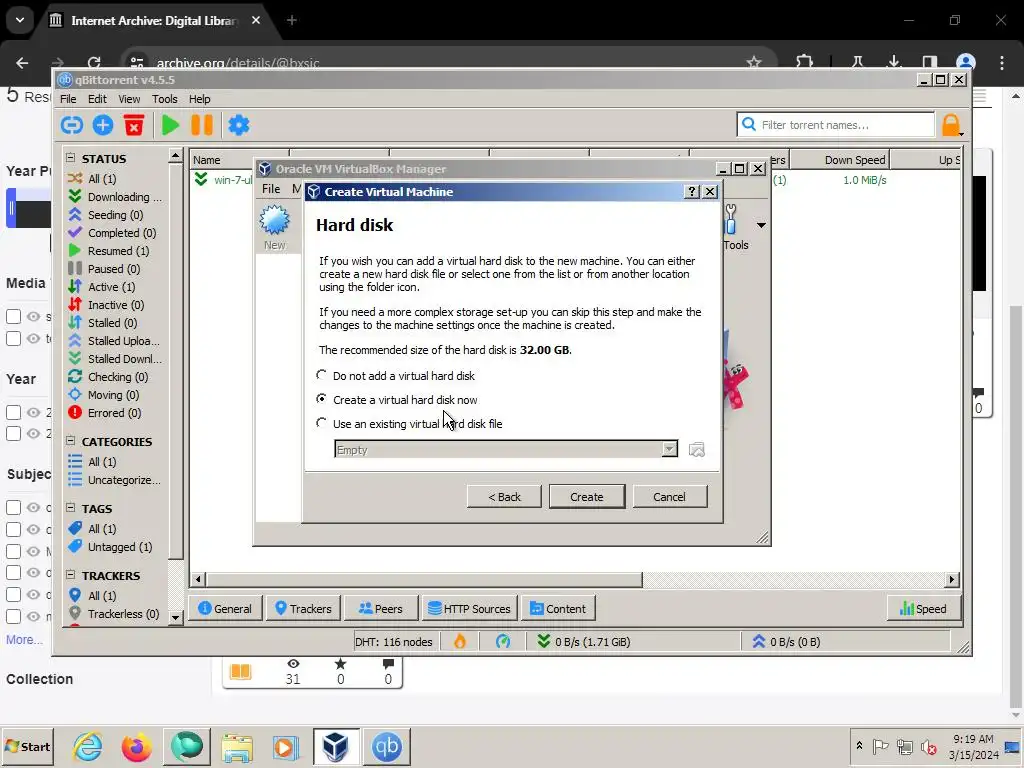Image resolution: width=1024 pixels, height=768 pixels.
Task: Click the Chrome back arrow
Action: point(22,63)
